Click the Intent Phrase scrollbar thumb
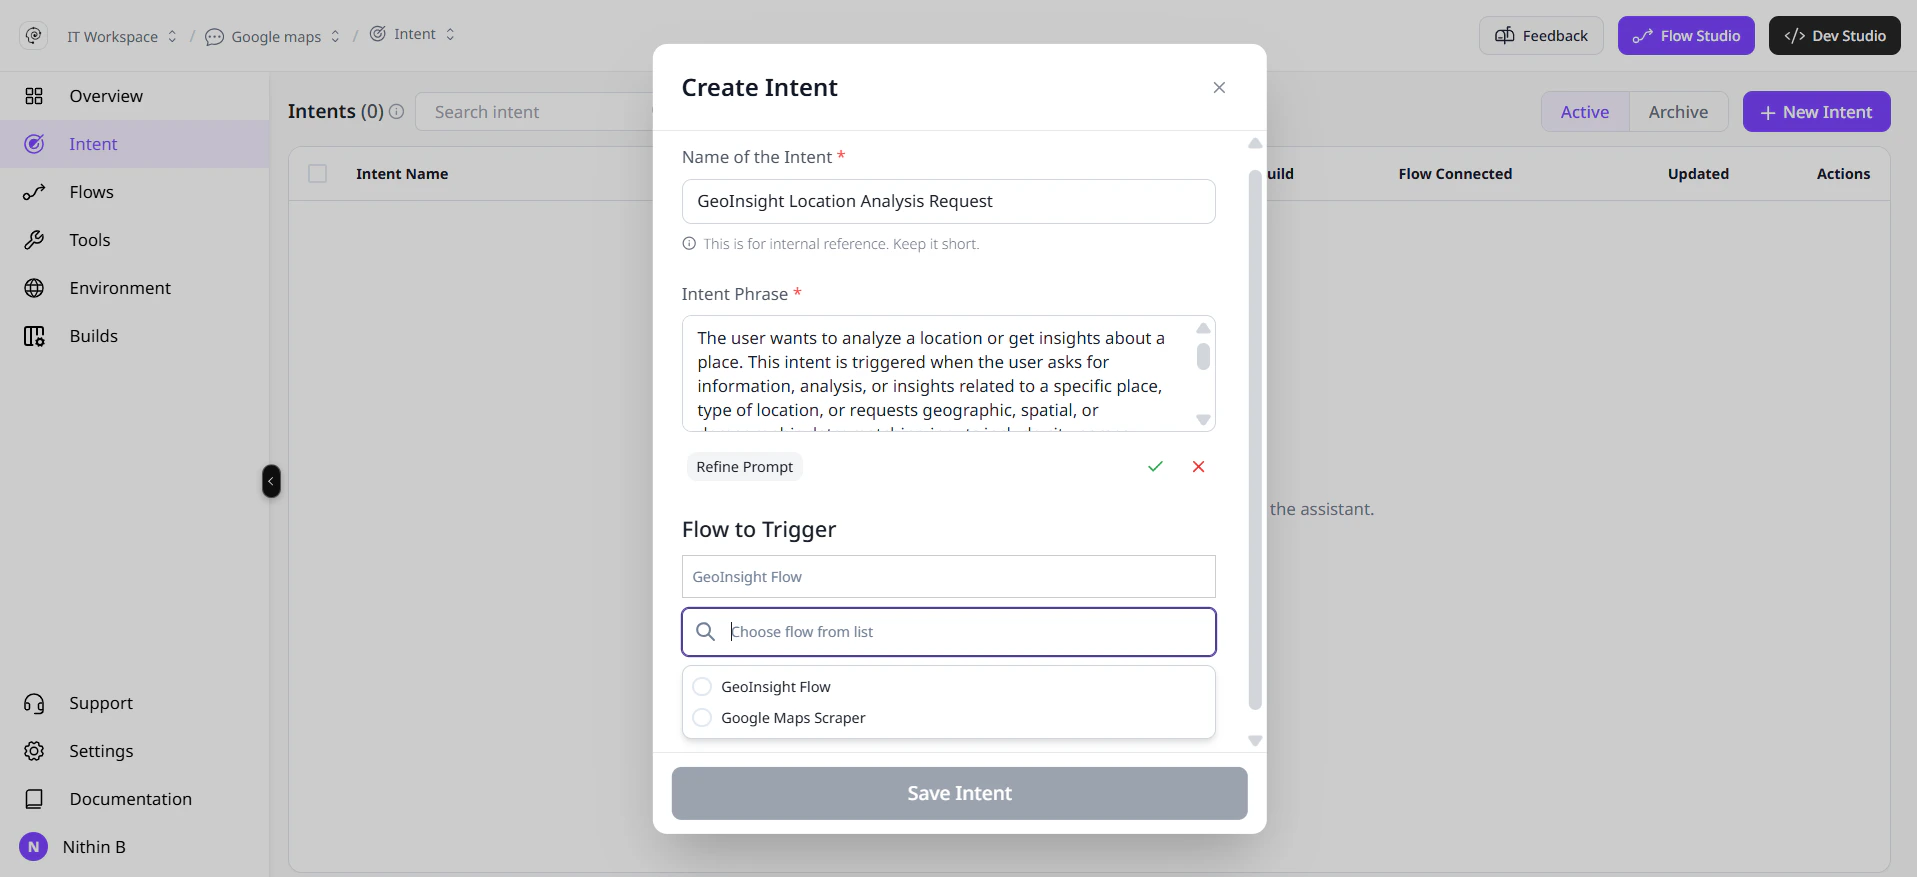1917x877 pixels. [x=1203, y=356]
